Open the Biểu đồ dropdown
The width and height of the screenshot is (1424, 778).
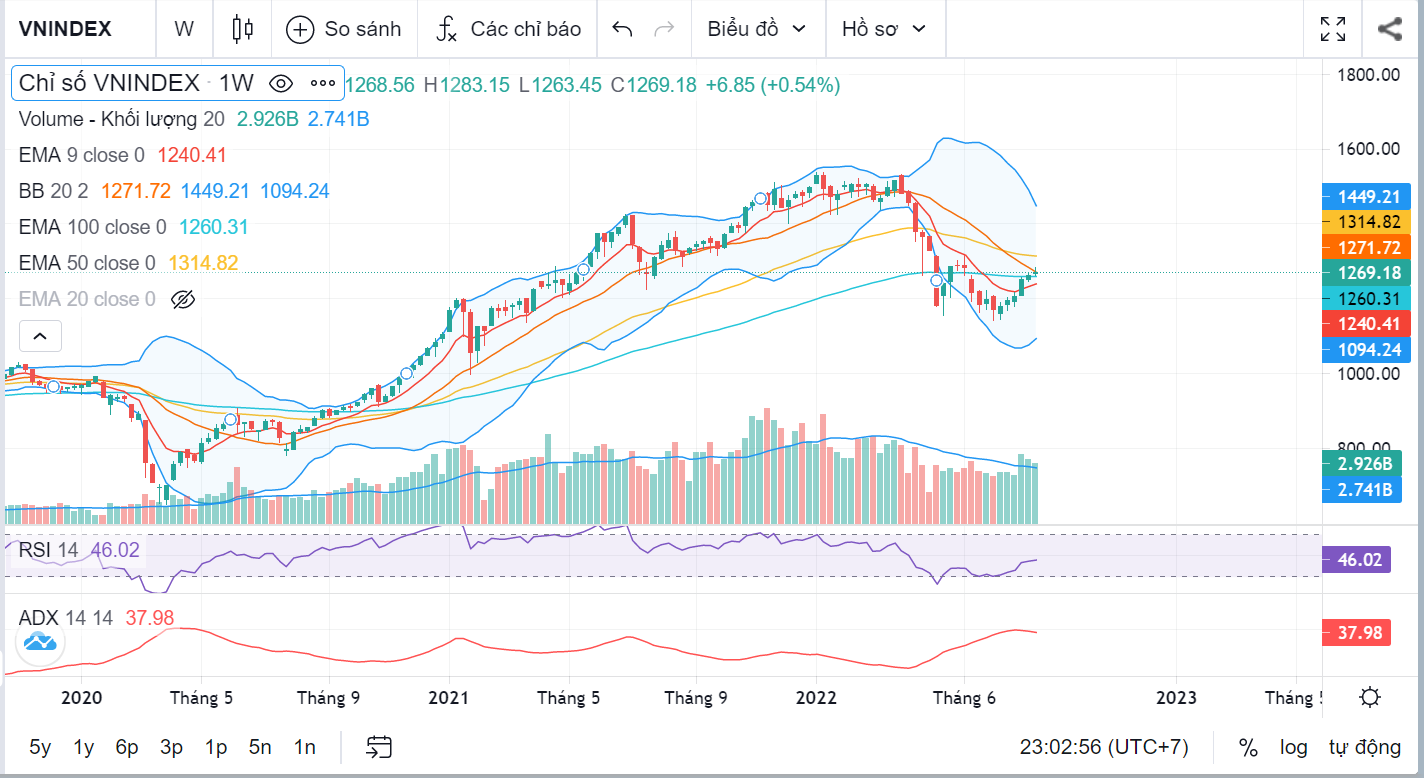[757, 28]
